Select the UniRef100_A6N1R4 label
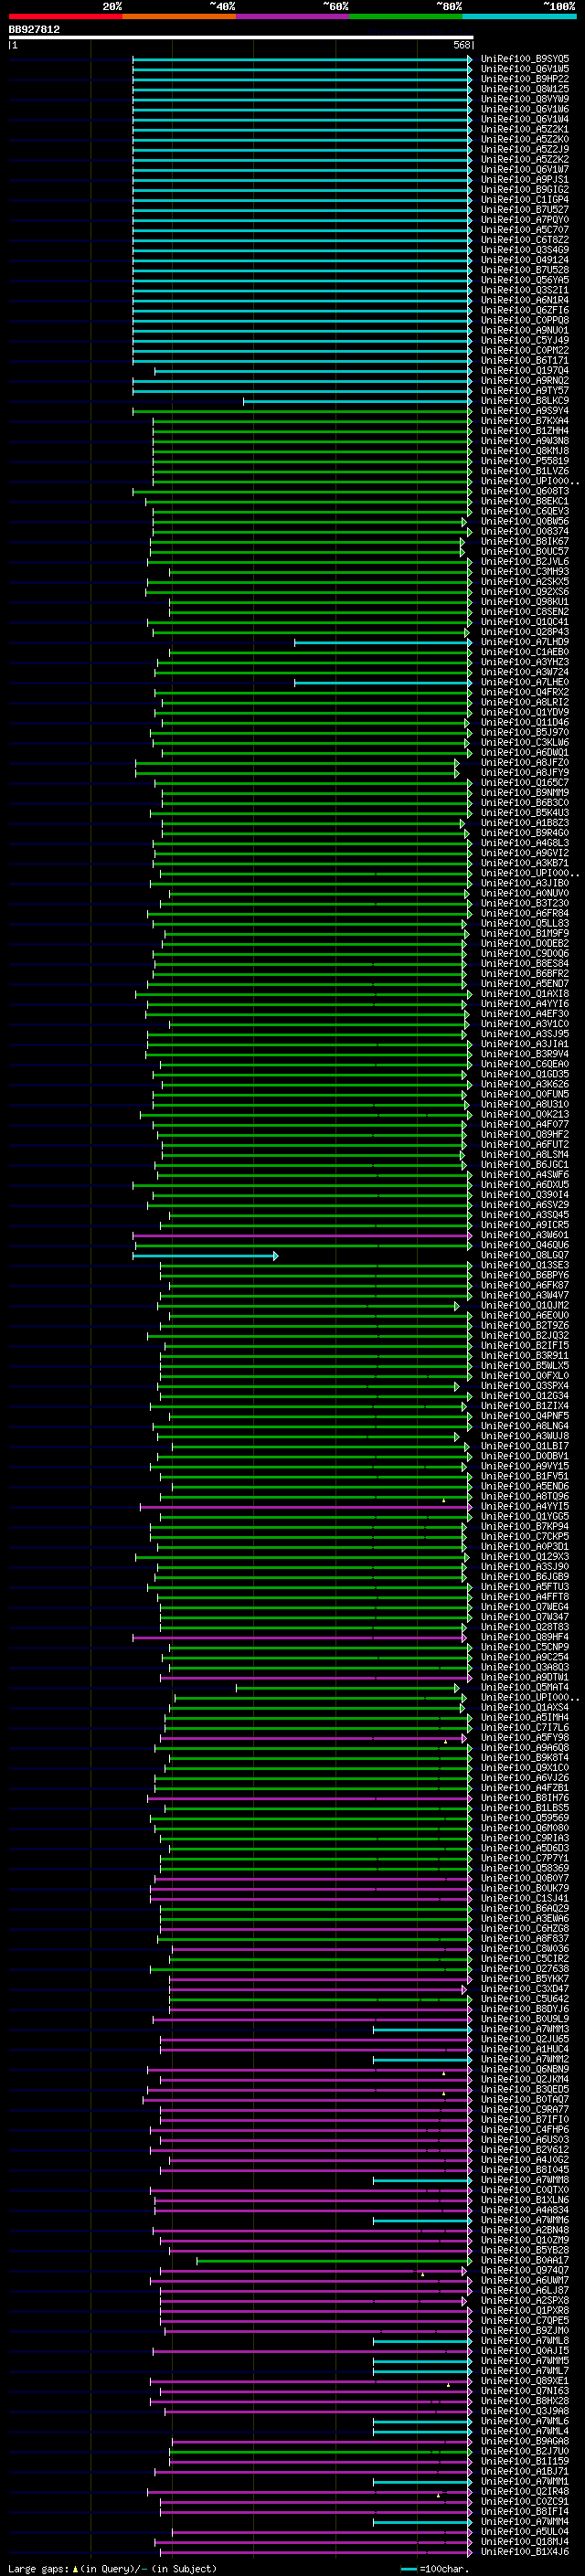Viewport: 585px width, 2576px height. coord(525,300)
